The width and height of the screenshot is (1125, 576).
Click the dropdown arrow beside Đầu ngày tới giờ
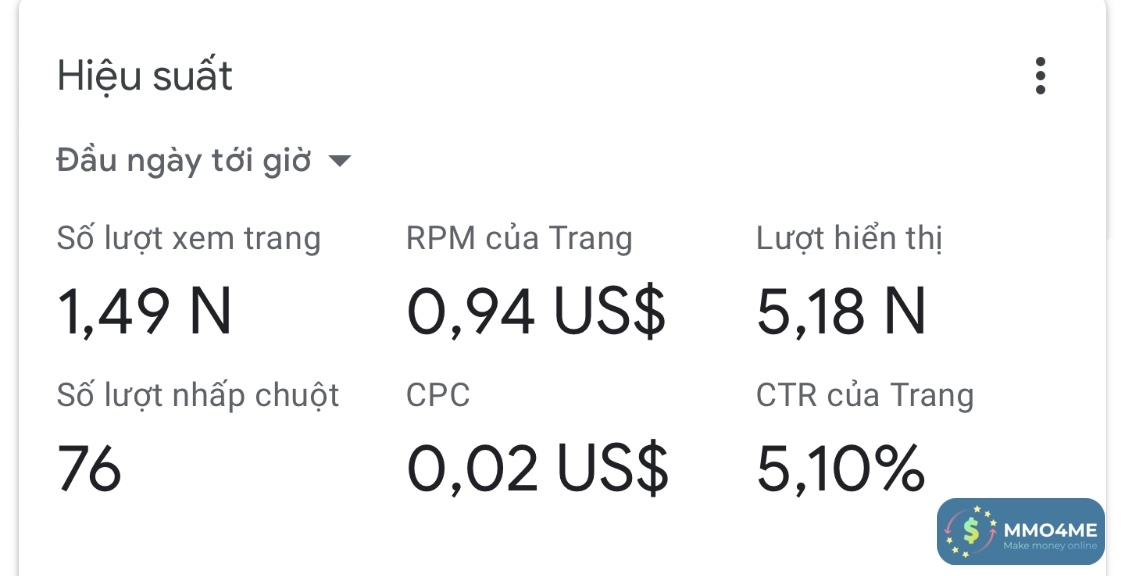[x=340, y=161]
